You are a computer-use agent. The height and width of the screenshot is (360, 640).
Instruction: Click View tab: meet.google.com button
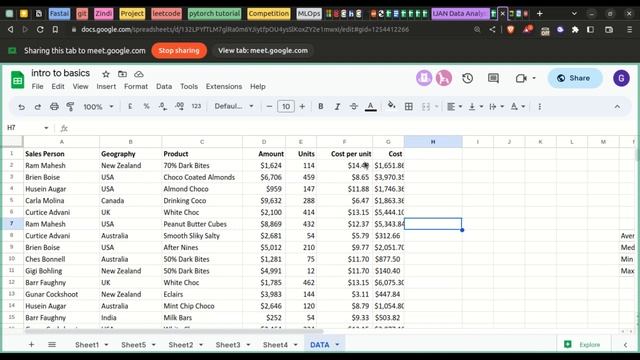263,51
